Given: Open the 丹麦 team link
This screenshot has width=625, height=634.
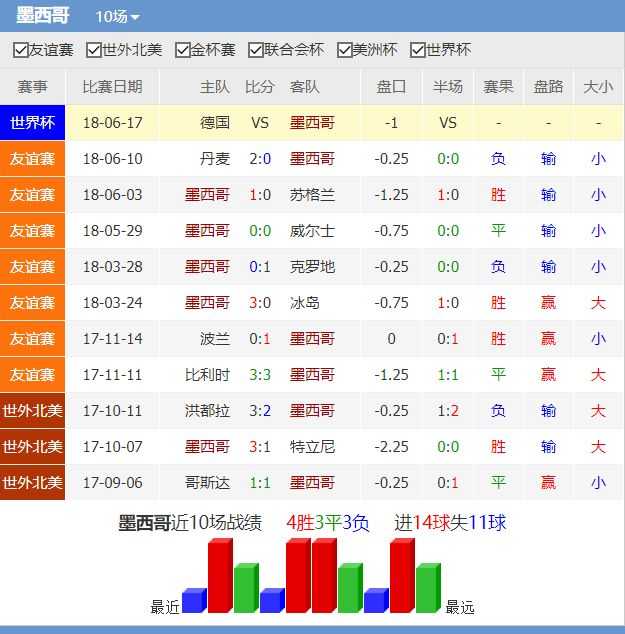Looking at the screenshot, I should point(215,159).
